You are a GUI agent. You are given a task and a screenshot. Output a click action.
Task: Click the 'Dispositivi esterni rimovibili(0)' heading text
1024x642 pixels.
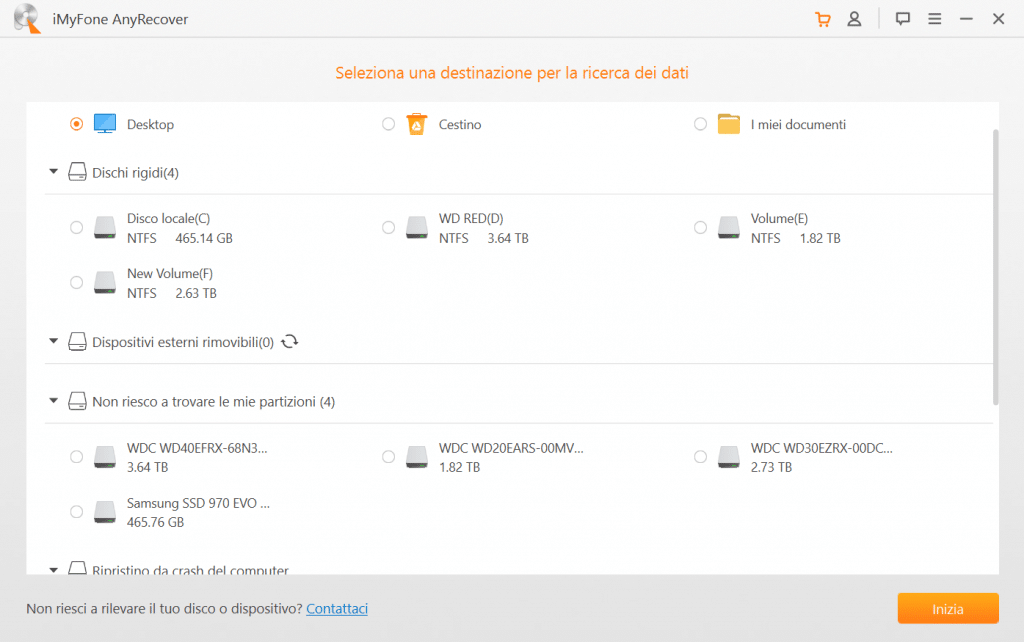tap(183, 342)
